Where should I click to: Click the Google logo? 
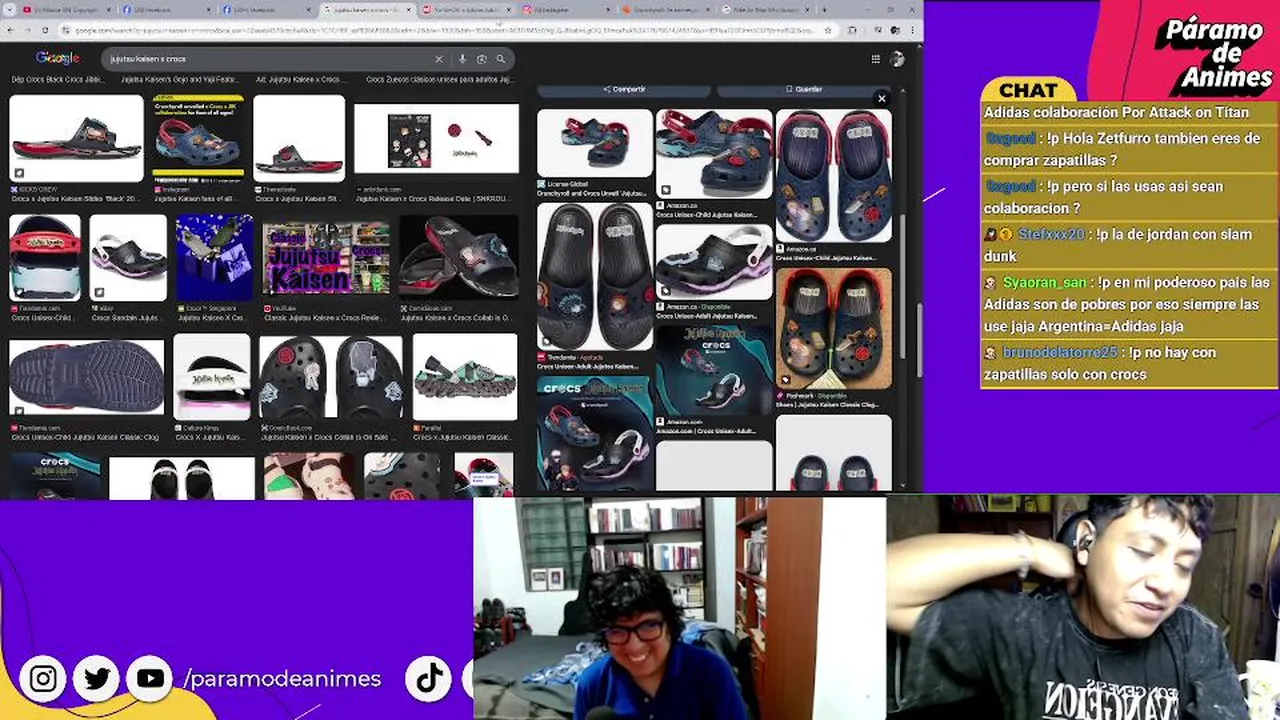57,58
